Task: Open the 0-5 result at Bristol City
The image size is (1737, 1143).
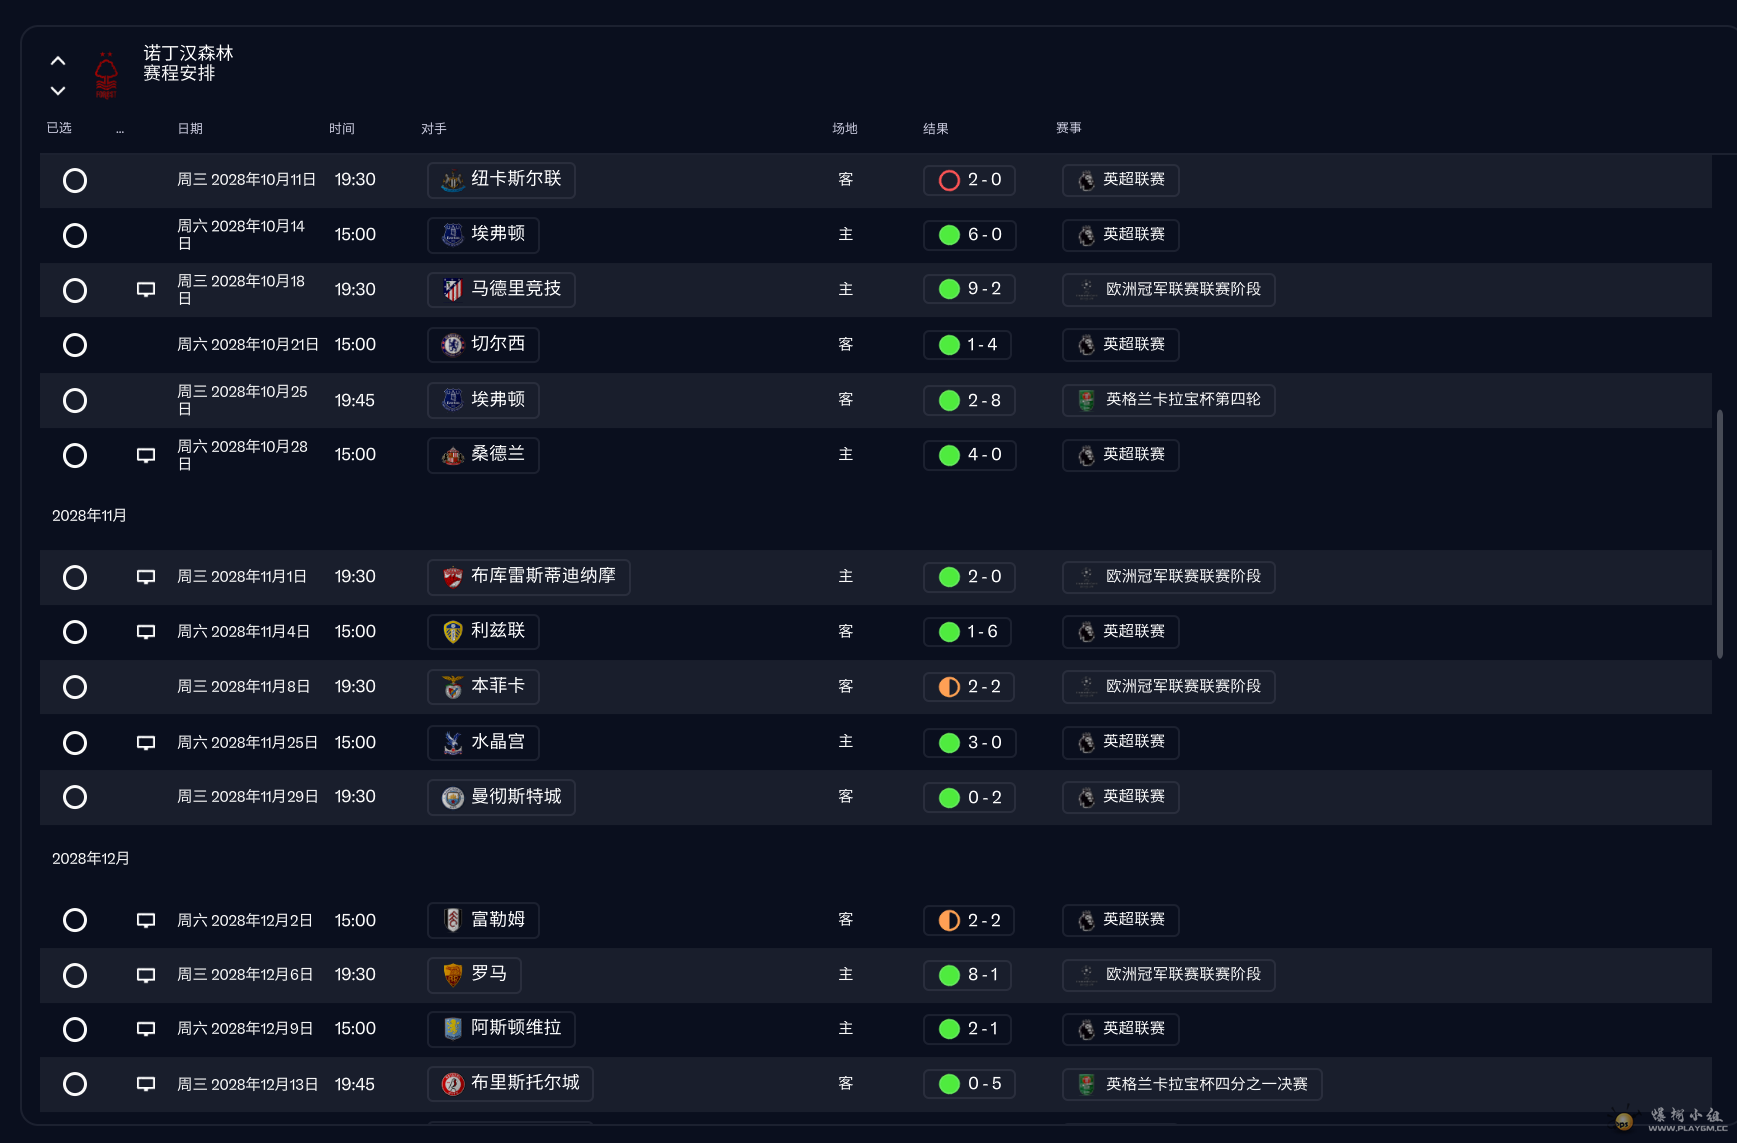Action: pos(969,1084)
